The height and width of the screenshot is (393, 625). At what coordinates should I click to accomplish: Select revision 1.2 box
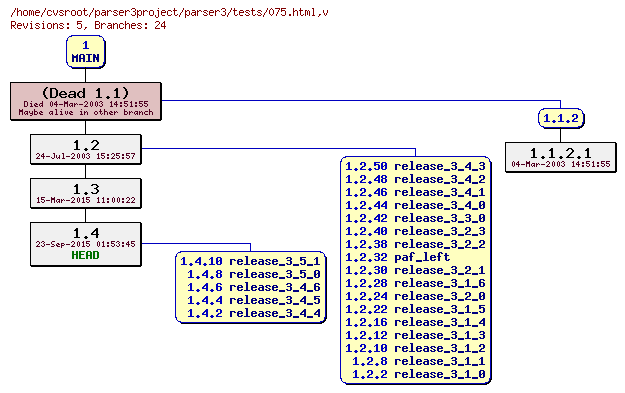click(86, 149)
